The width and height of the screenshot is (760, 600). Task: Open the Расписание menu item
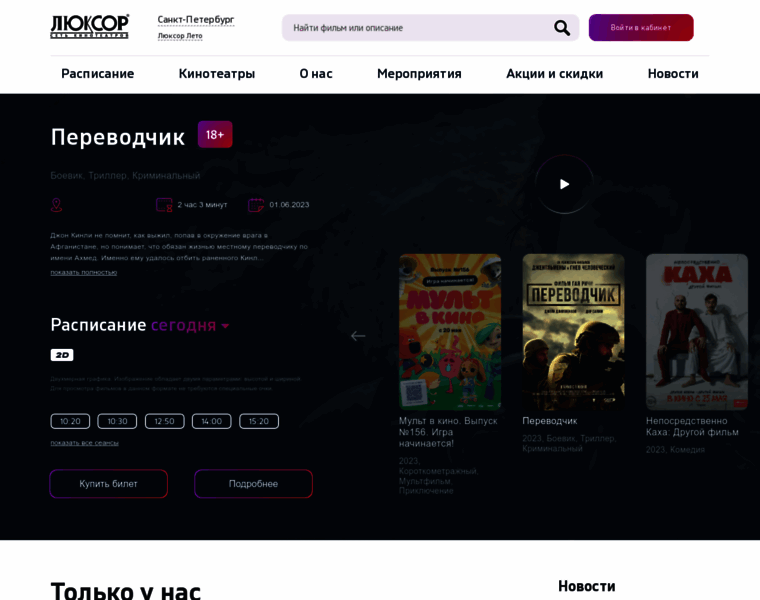pos(97,74)
